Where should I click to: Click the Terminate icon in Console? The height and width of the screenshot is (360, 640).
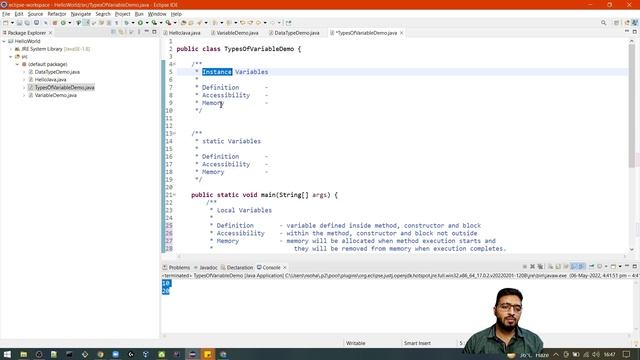click(524, 267)
